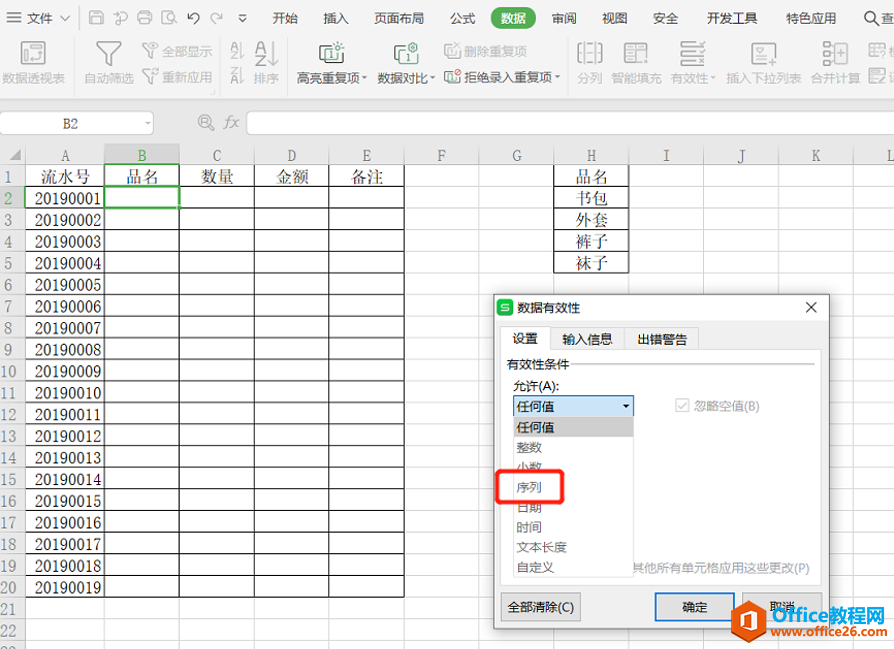Click 删除重复项 icon
The image size is (894, 649).
(x=452, y=51)
